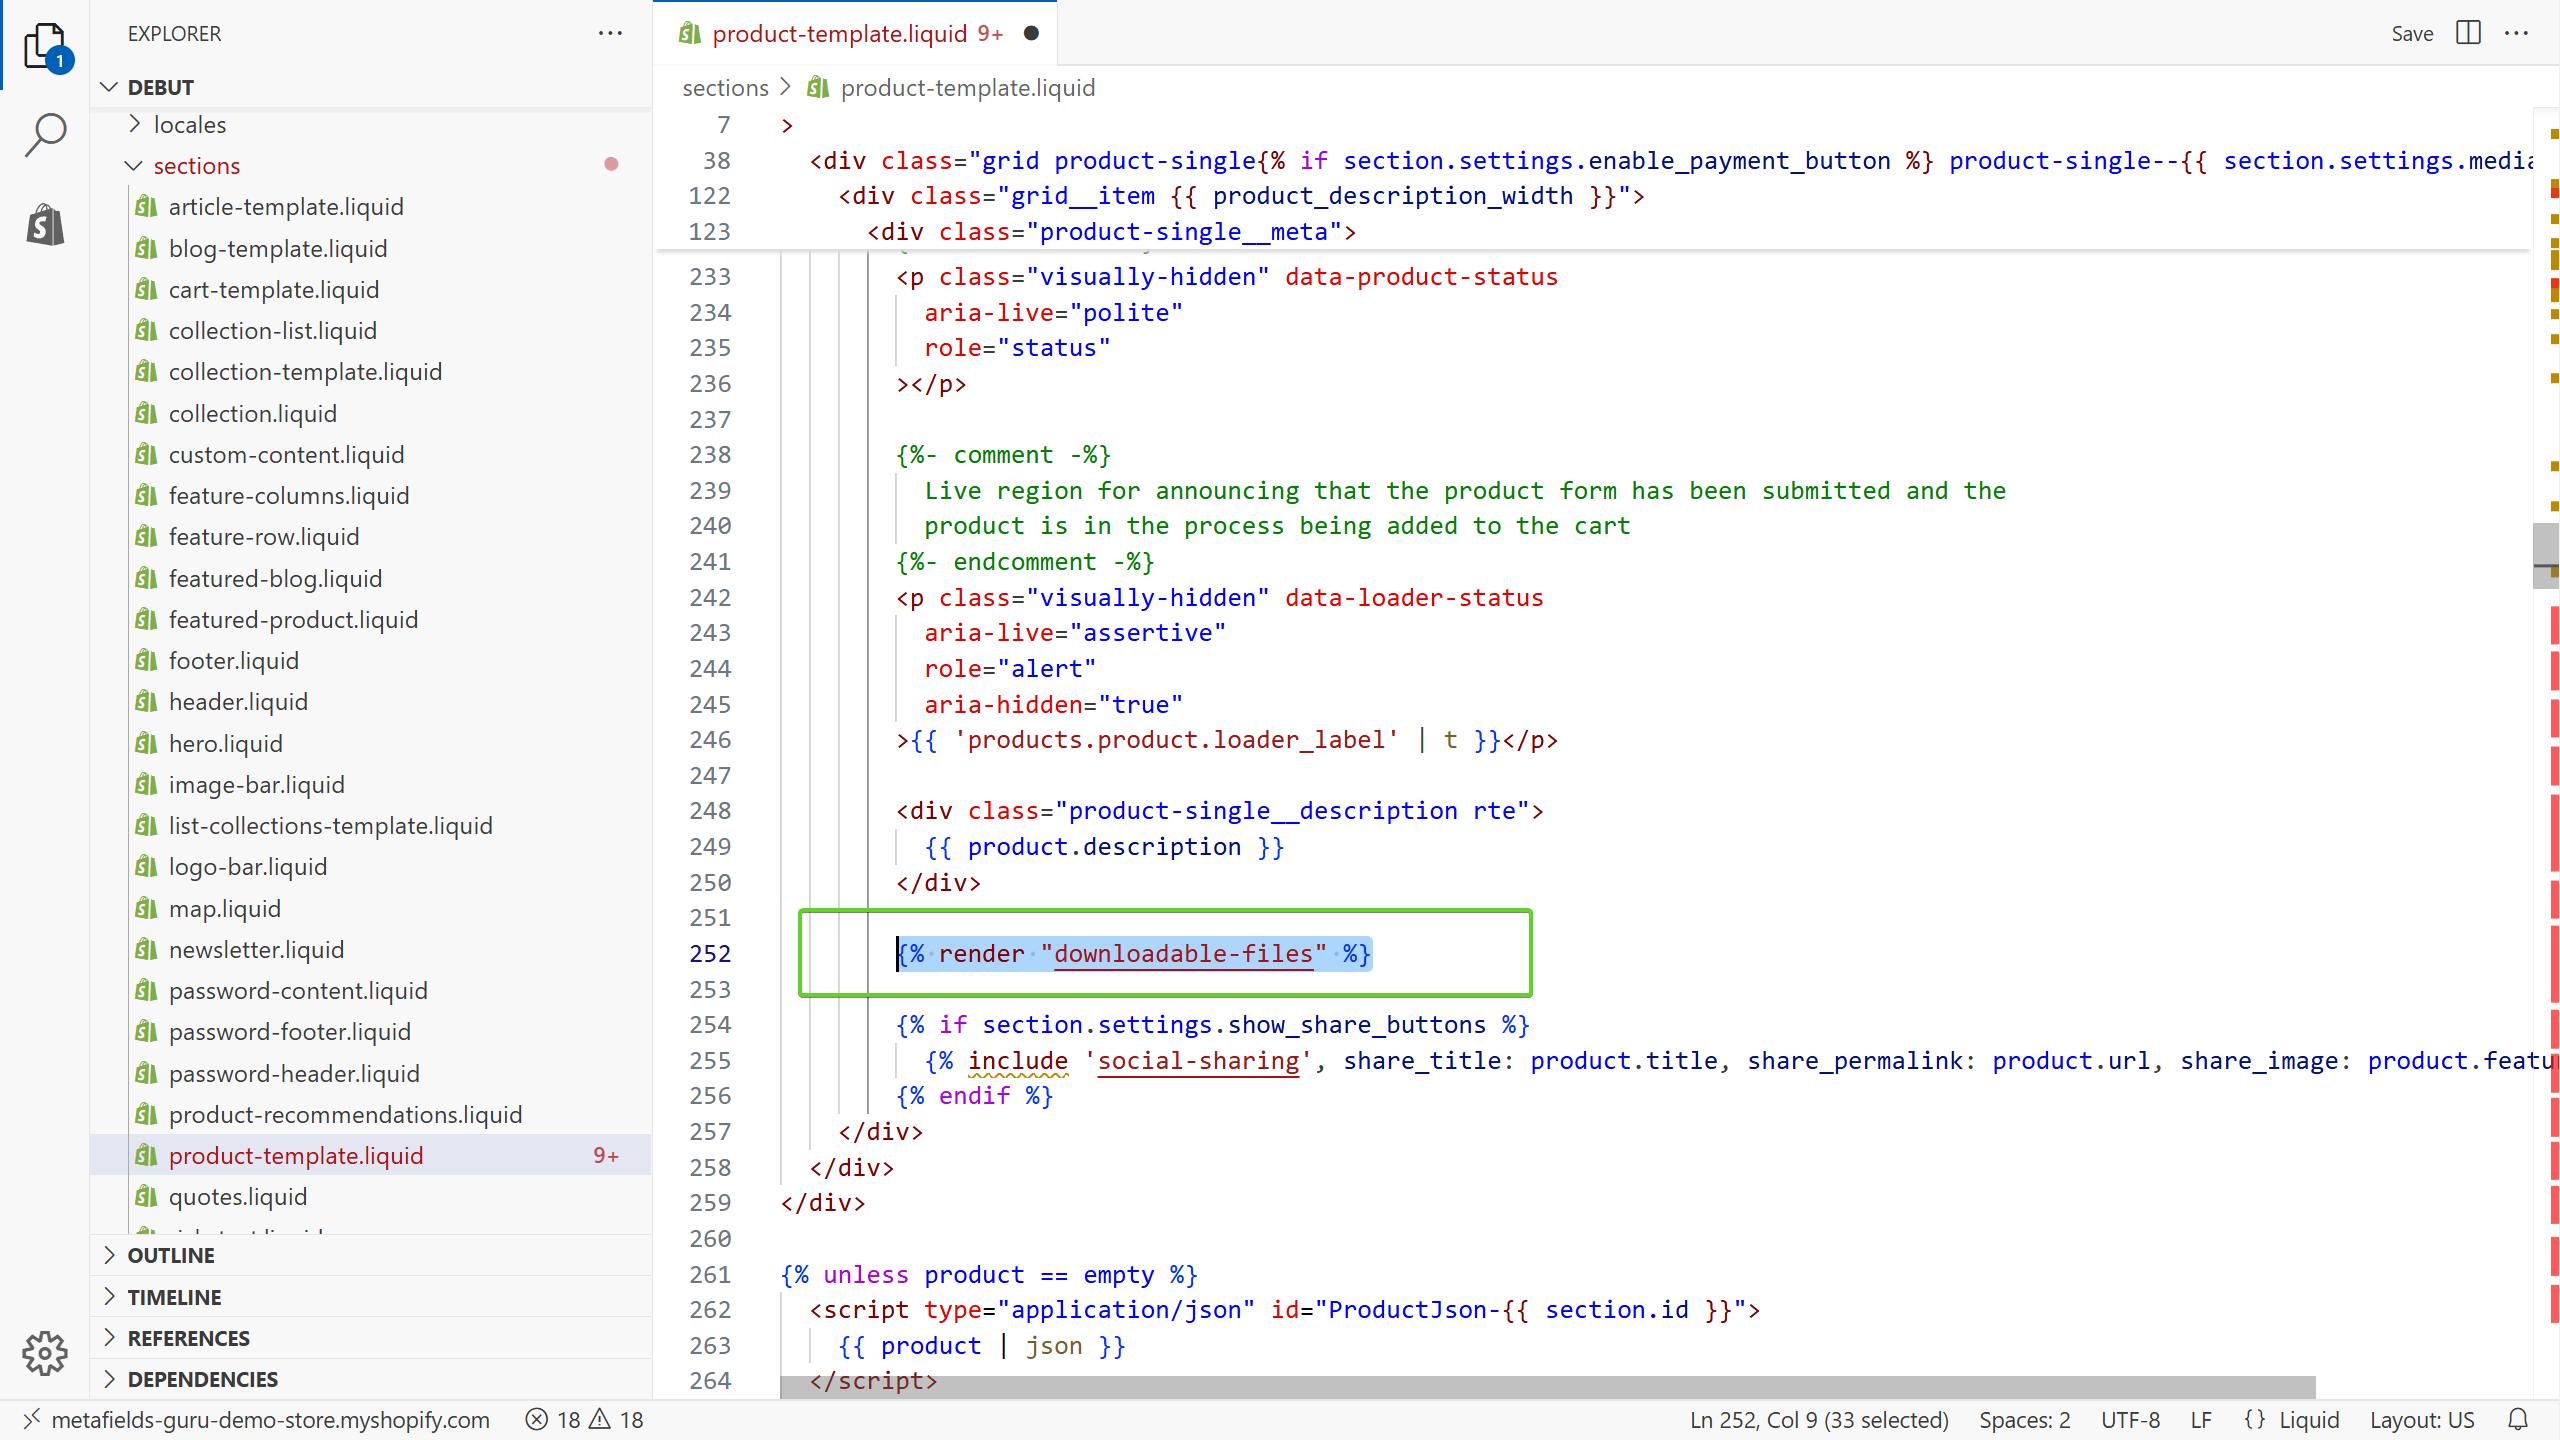Open editor more actions ellipsis menu

[x=2517, y=33]
